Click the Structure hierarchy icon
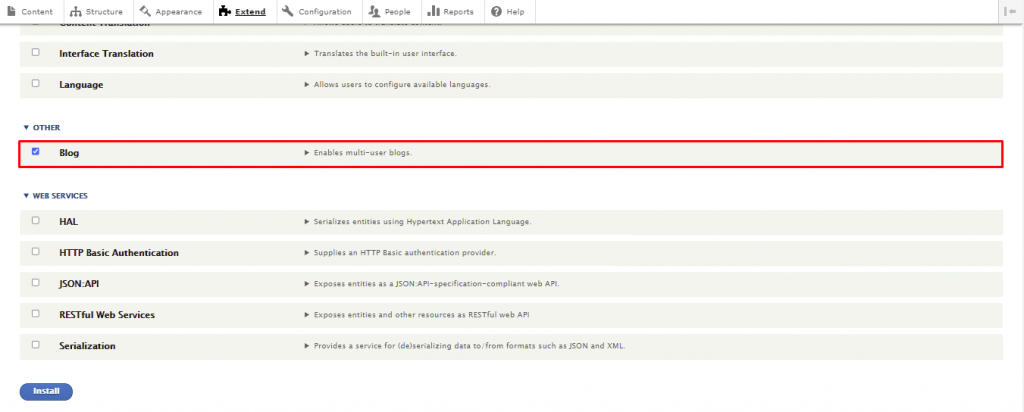The image size is (1024, 412). tap(76, 11)
